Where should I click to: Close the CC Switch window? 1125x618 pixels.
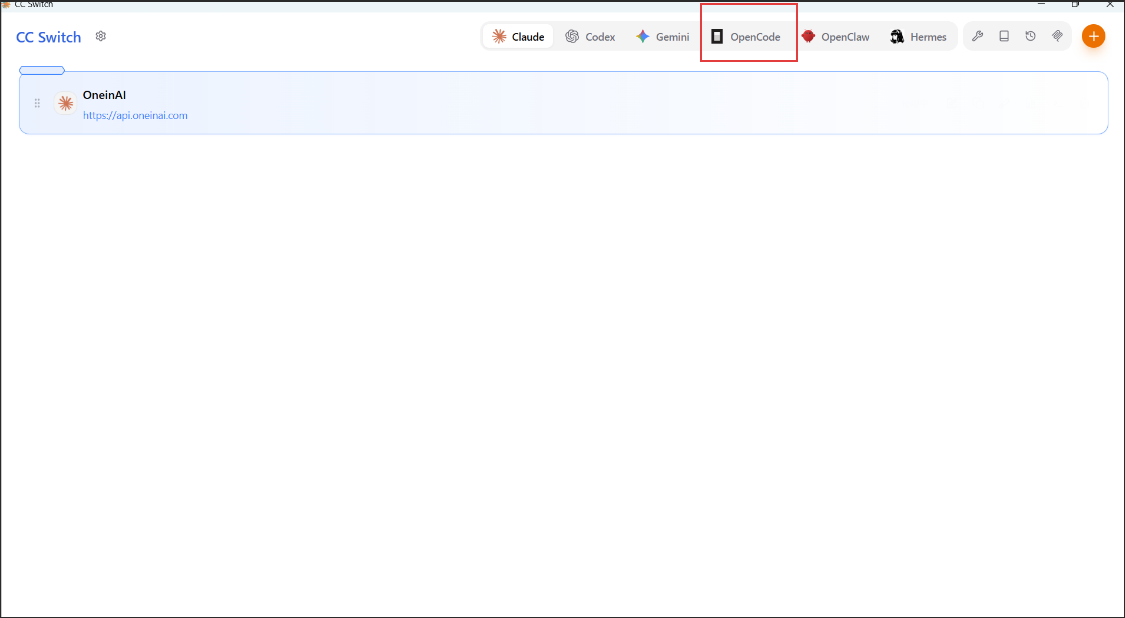1109,4
